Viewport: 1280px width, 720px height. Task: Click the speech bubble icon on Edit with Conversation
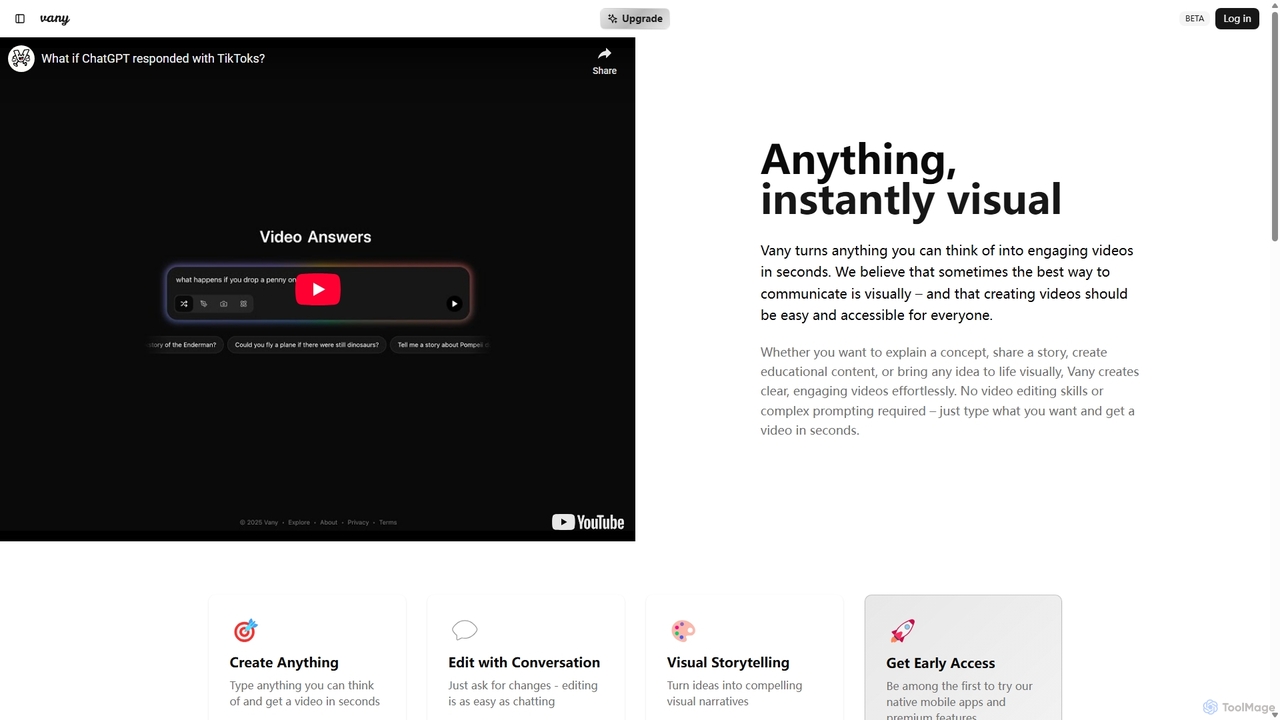pos(464,630)
